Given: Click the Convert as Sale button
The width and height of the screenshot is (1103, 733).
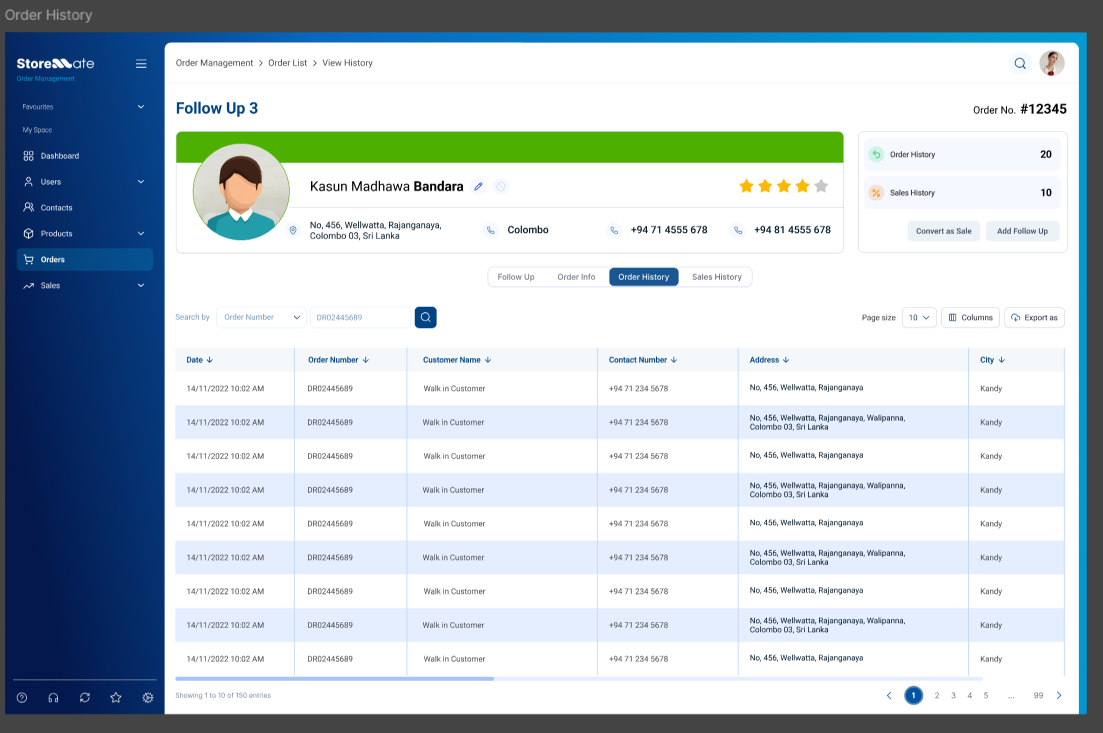Looking at the screenshot, I should click(943, 231).
